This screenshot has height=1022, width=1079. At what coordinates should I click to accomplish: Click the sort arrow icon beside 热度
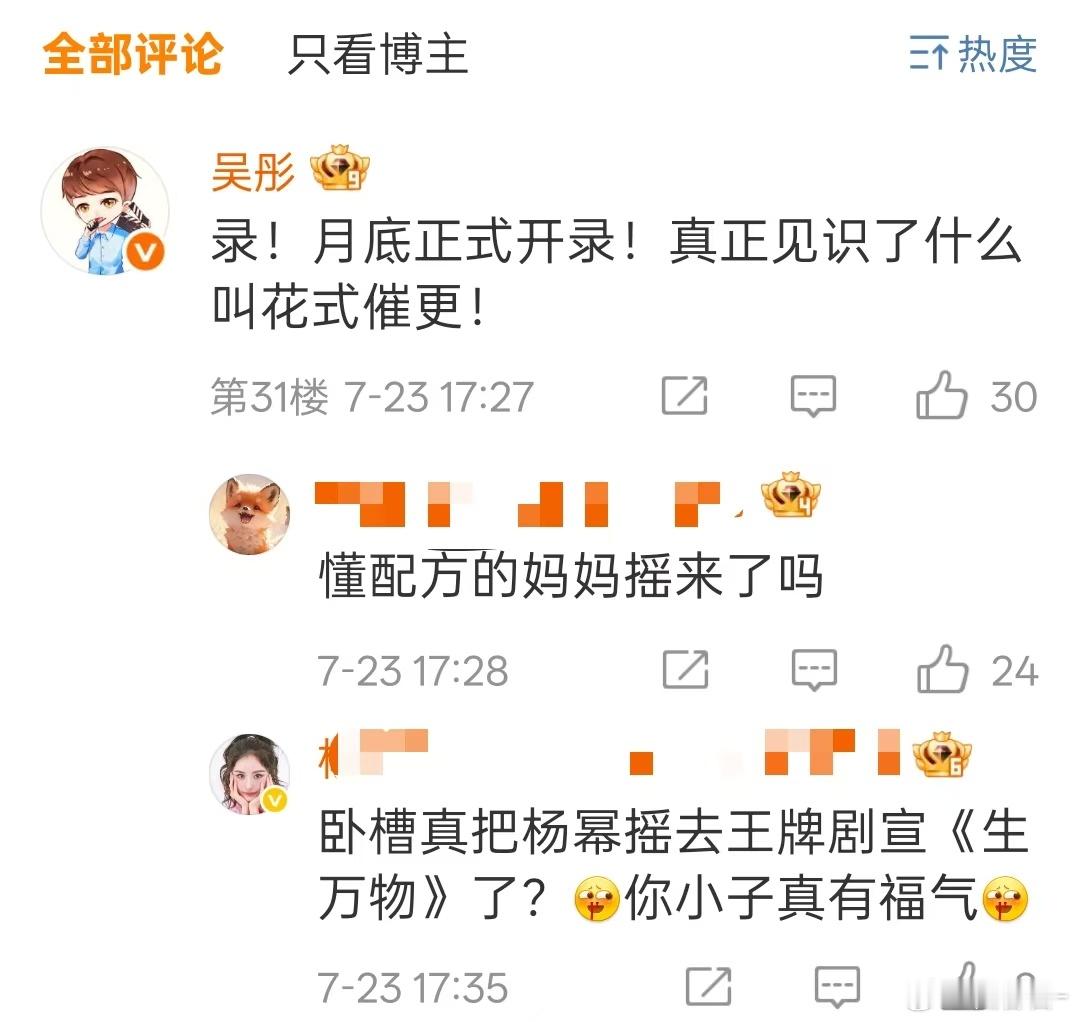click(x=928, y=54)
